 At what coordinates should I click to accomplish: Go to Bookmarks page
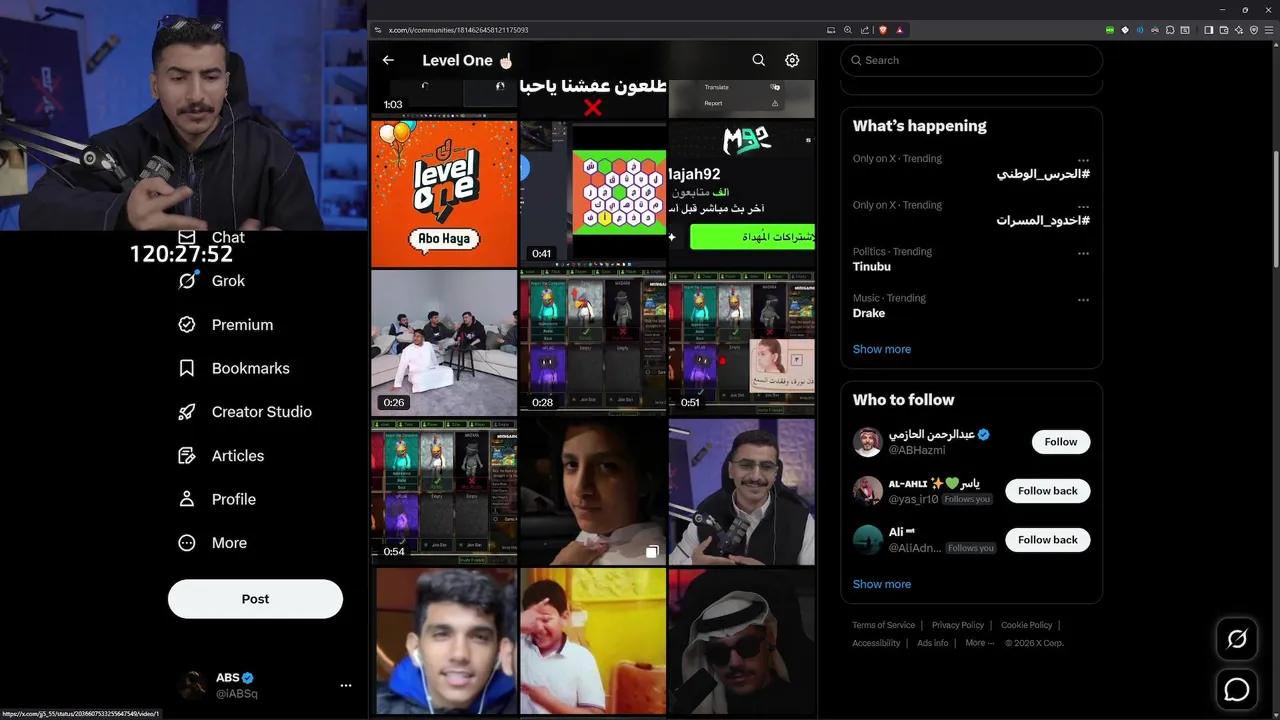point(251,368)
